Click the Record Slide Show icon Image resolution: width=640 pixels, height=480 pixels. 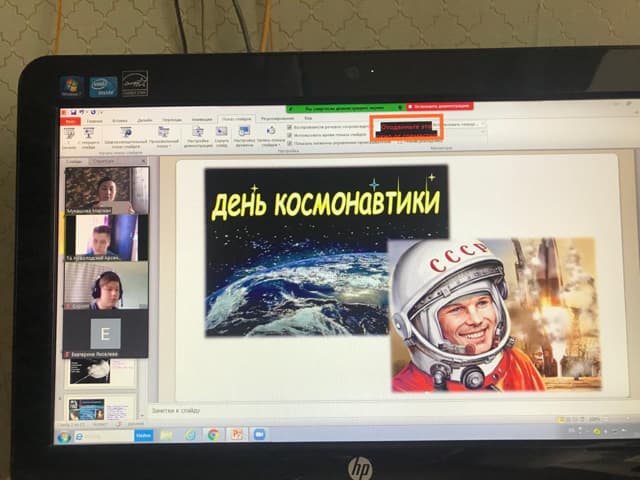coord(271,131)
